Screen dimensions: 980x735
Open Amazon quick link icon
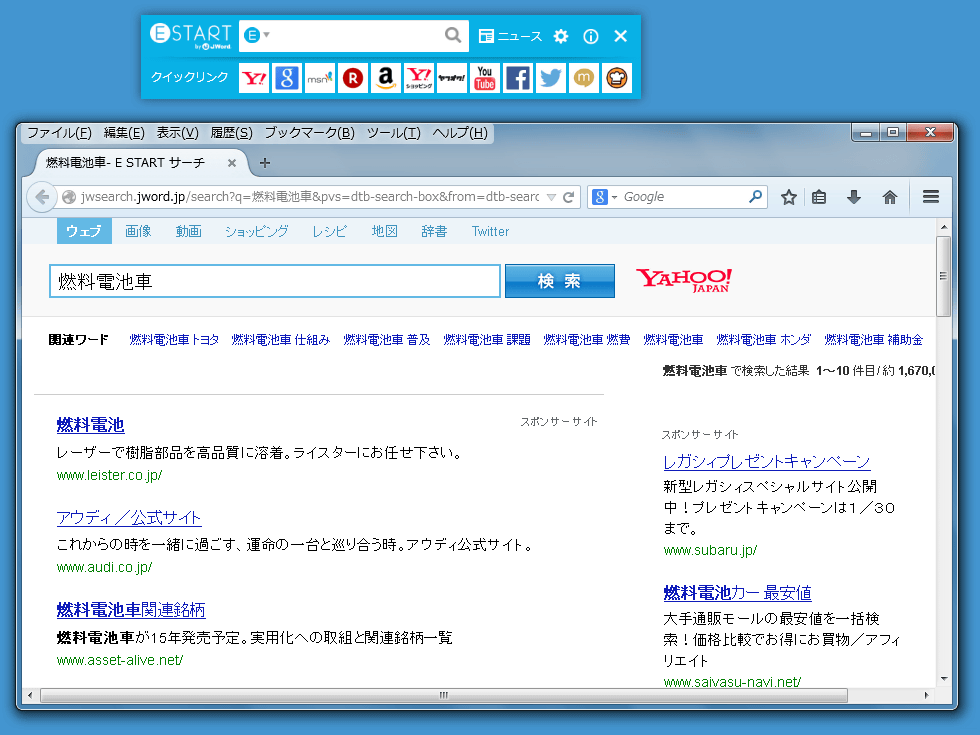click(x=386, y=78)
